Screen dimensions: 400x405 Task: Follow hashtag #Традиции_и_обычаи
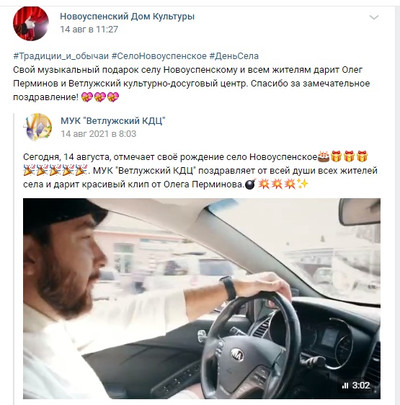tap(61, 56)
